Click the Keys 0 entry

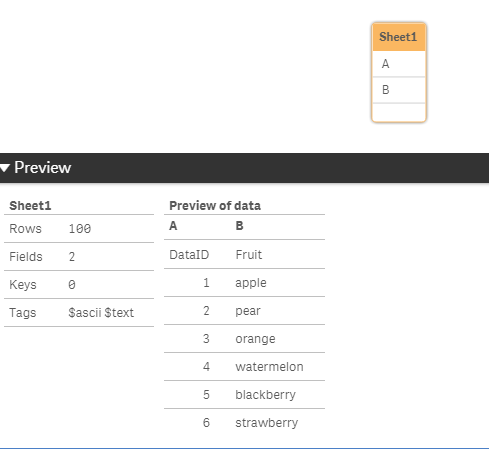click(x=79, y=285)
